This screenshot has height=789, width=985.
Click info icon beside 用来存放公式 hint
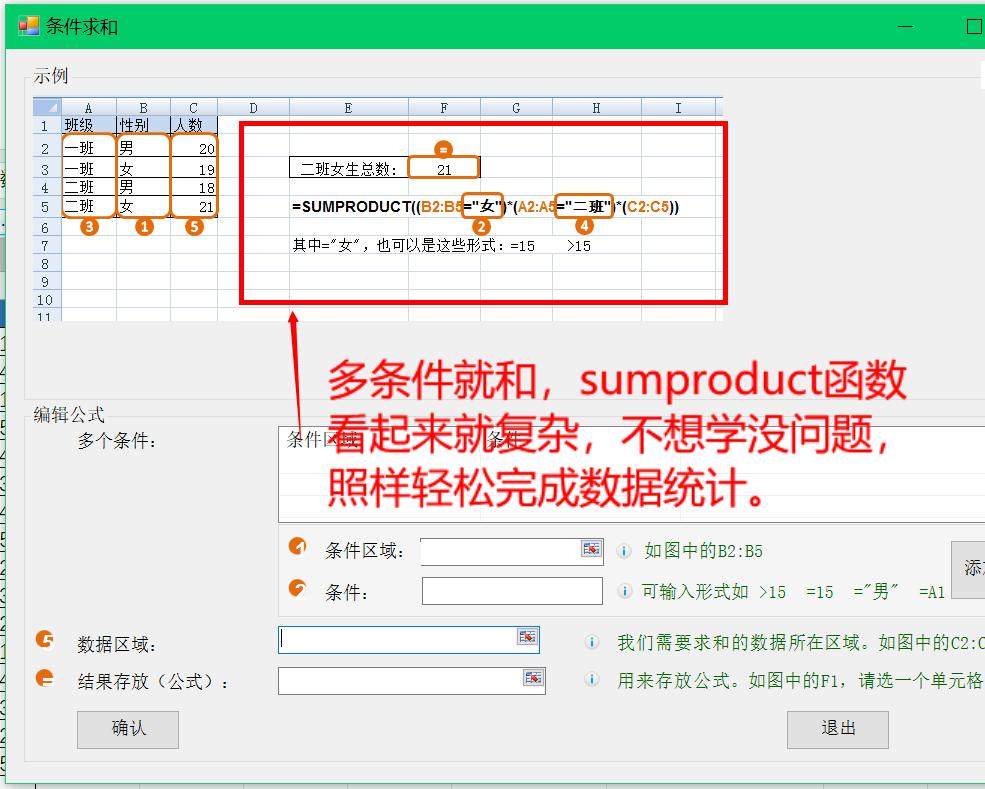pyautogui.click(x=592, y=680)
